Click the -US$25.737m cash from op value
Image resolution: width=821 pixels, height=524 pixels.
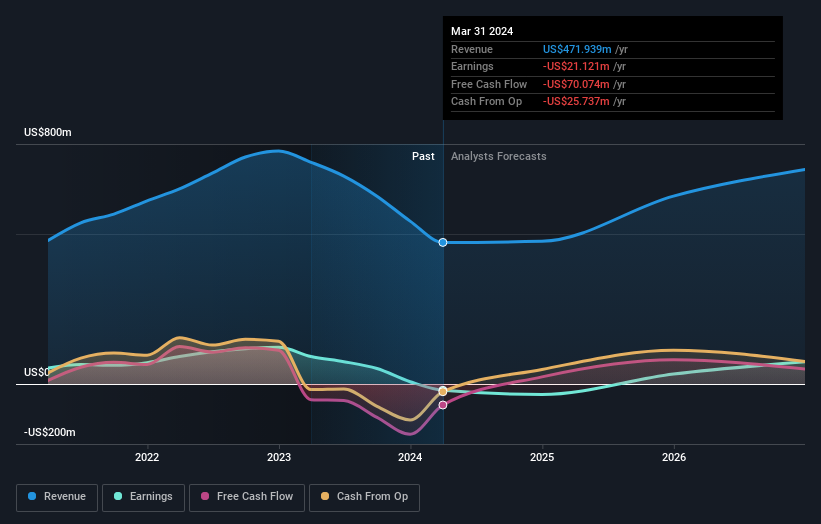(x=576, y=102)
